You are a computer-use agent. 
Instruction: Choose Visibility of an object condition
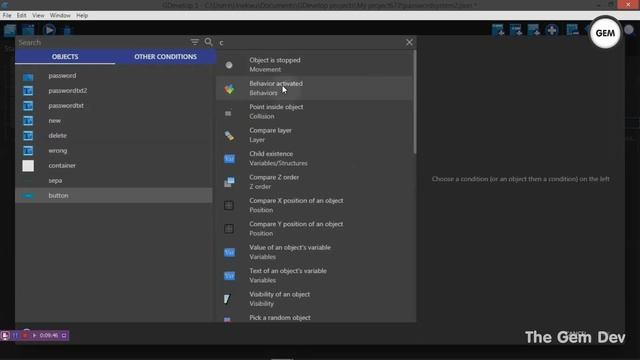[x=314, y=299]
